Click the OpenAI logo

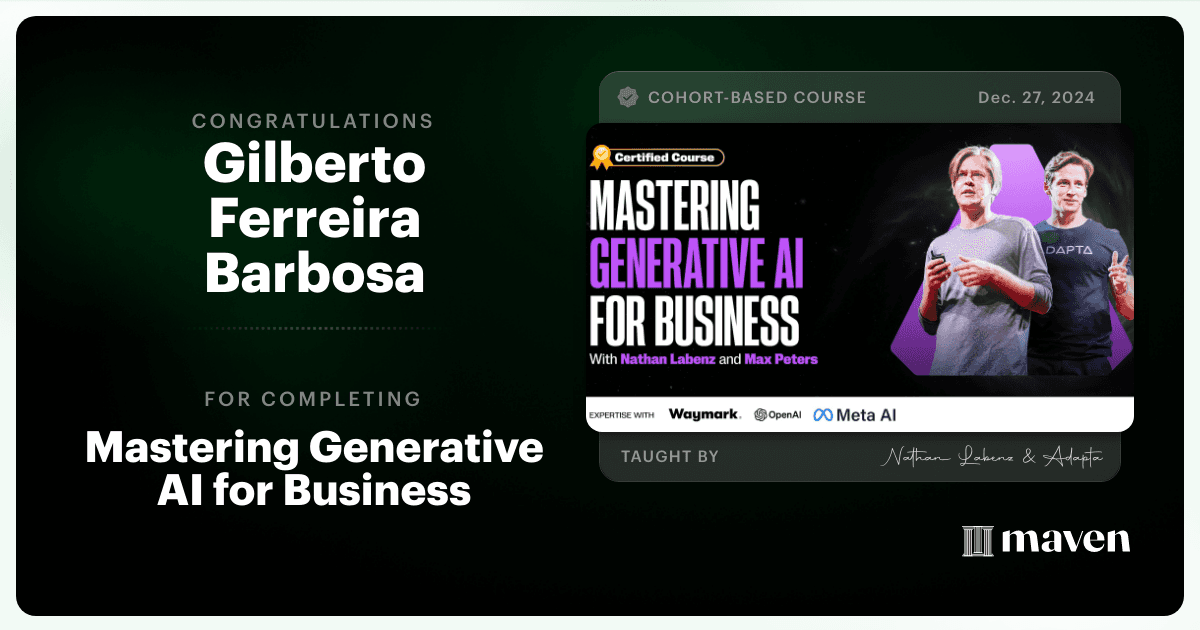pos(778,414)
